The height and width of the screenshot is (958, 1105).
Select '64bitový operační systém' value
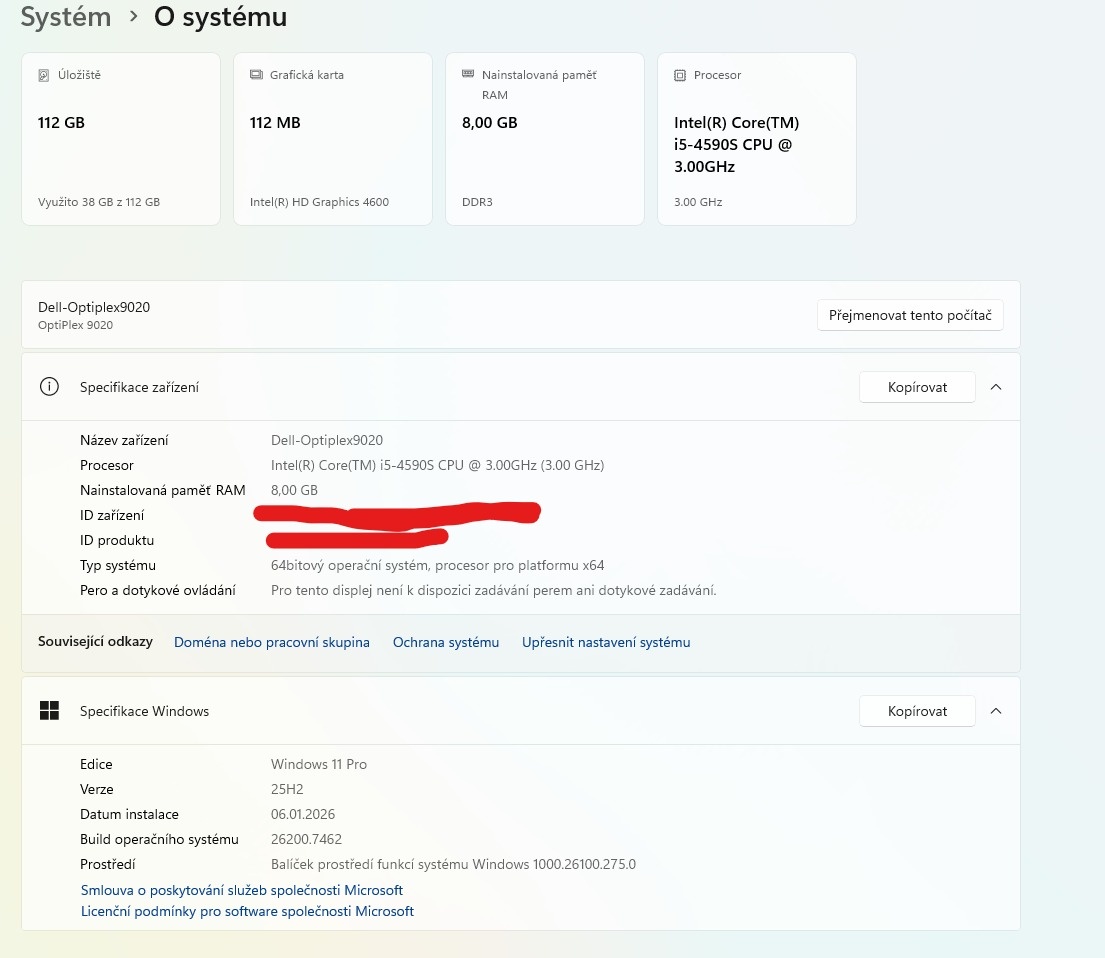coord(438,565)
